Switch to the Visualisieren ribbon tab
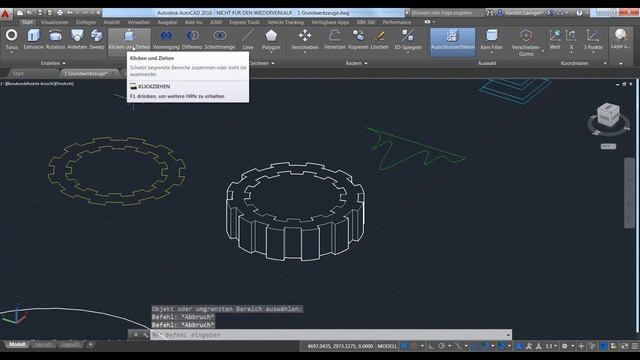 pos(55,22)
